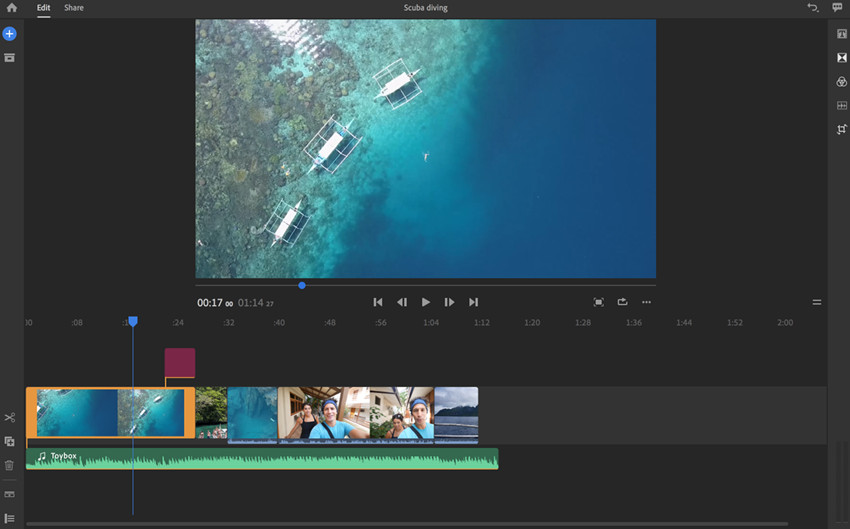
Task: Open the three-dots more options menu
Action: [x=646, y=302]
